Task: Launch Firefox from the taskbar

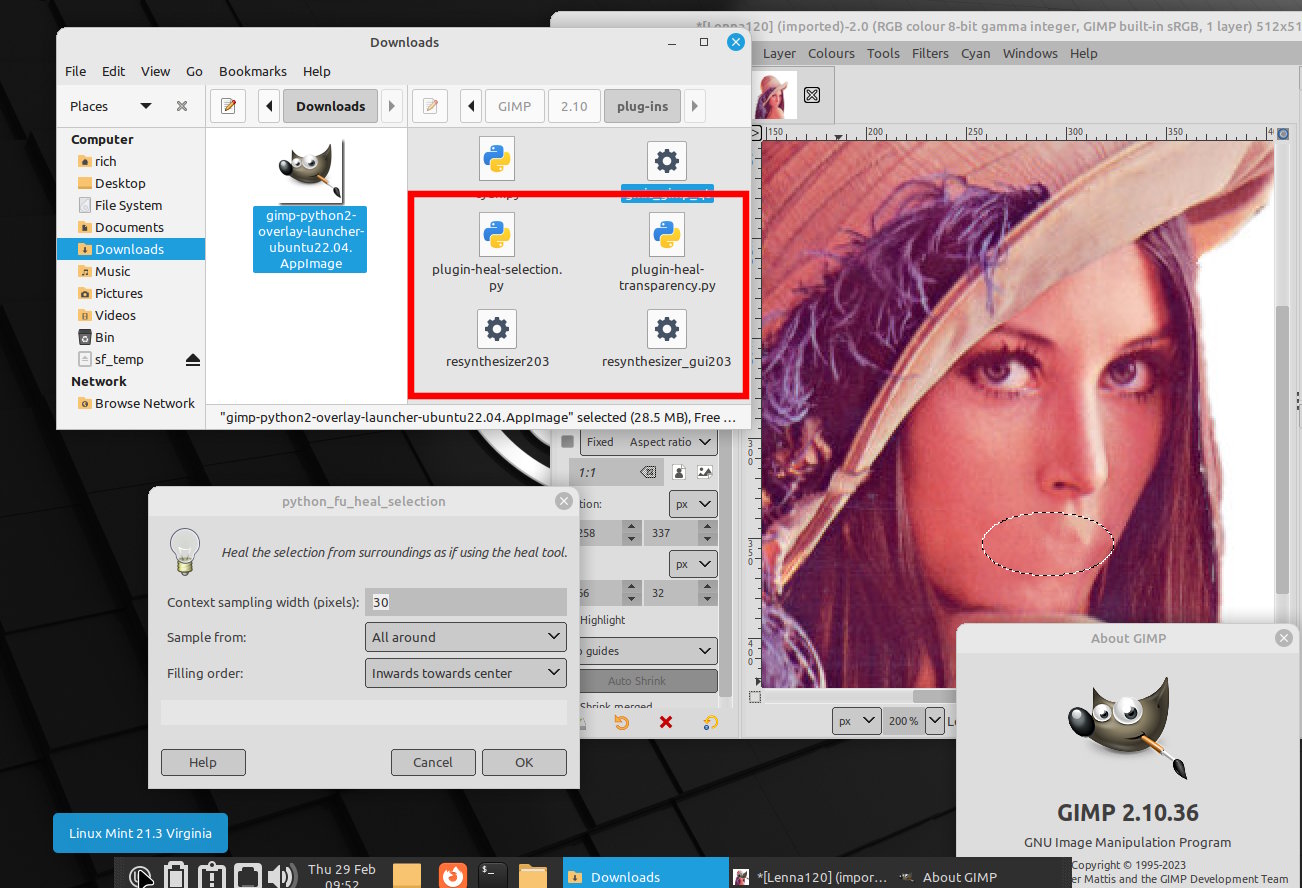Action: [x=453, y=876]
